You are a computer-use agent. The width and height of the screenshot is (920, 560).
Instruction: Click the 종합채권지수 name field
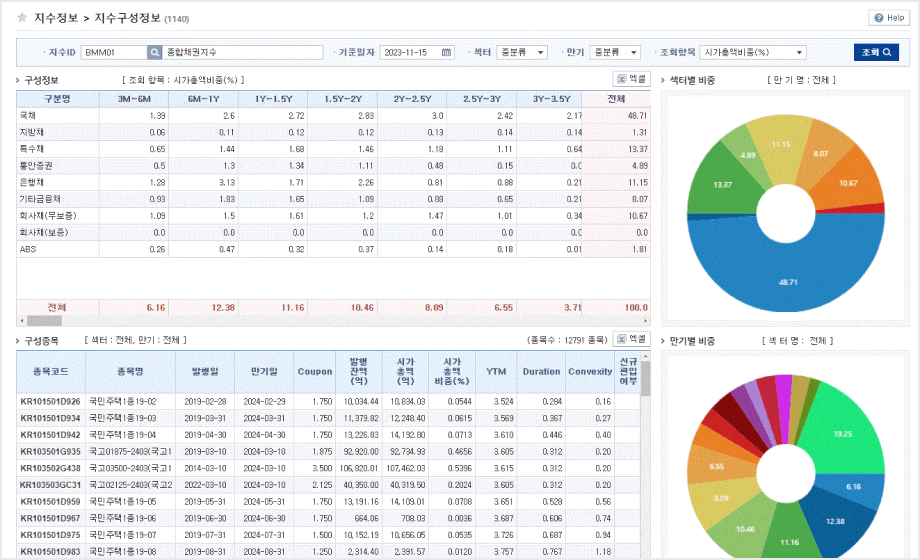click(x=242, y=52)
